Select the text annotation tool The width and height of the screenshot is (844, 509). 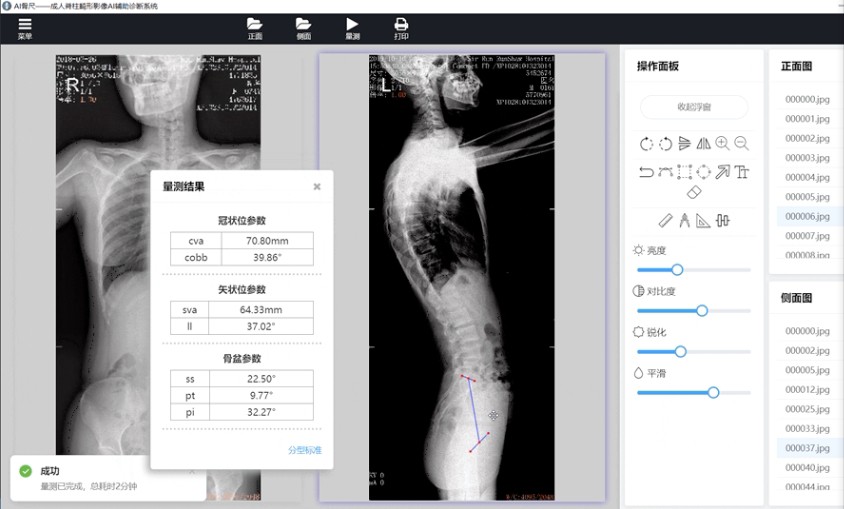click(x=742, y=172)
